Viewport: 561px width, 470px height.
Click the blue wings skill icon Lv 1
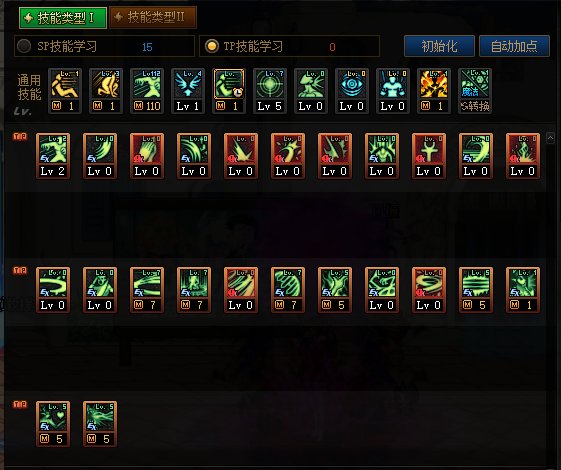pyautogui.click(x=188, y=91)
